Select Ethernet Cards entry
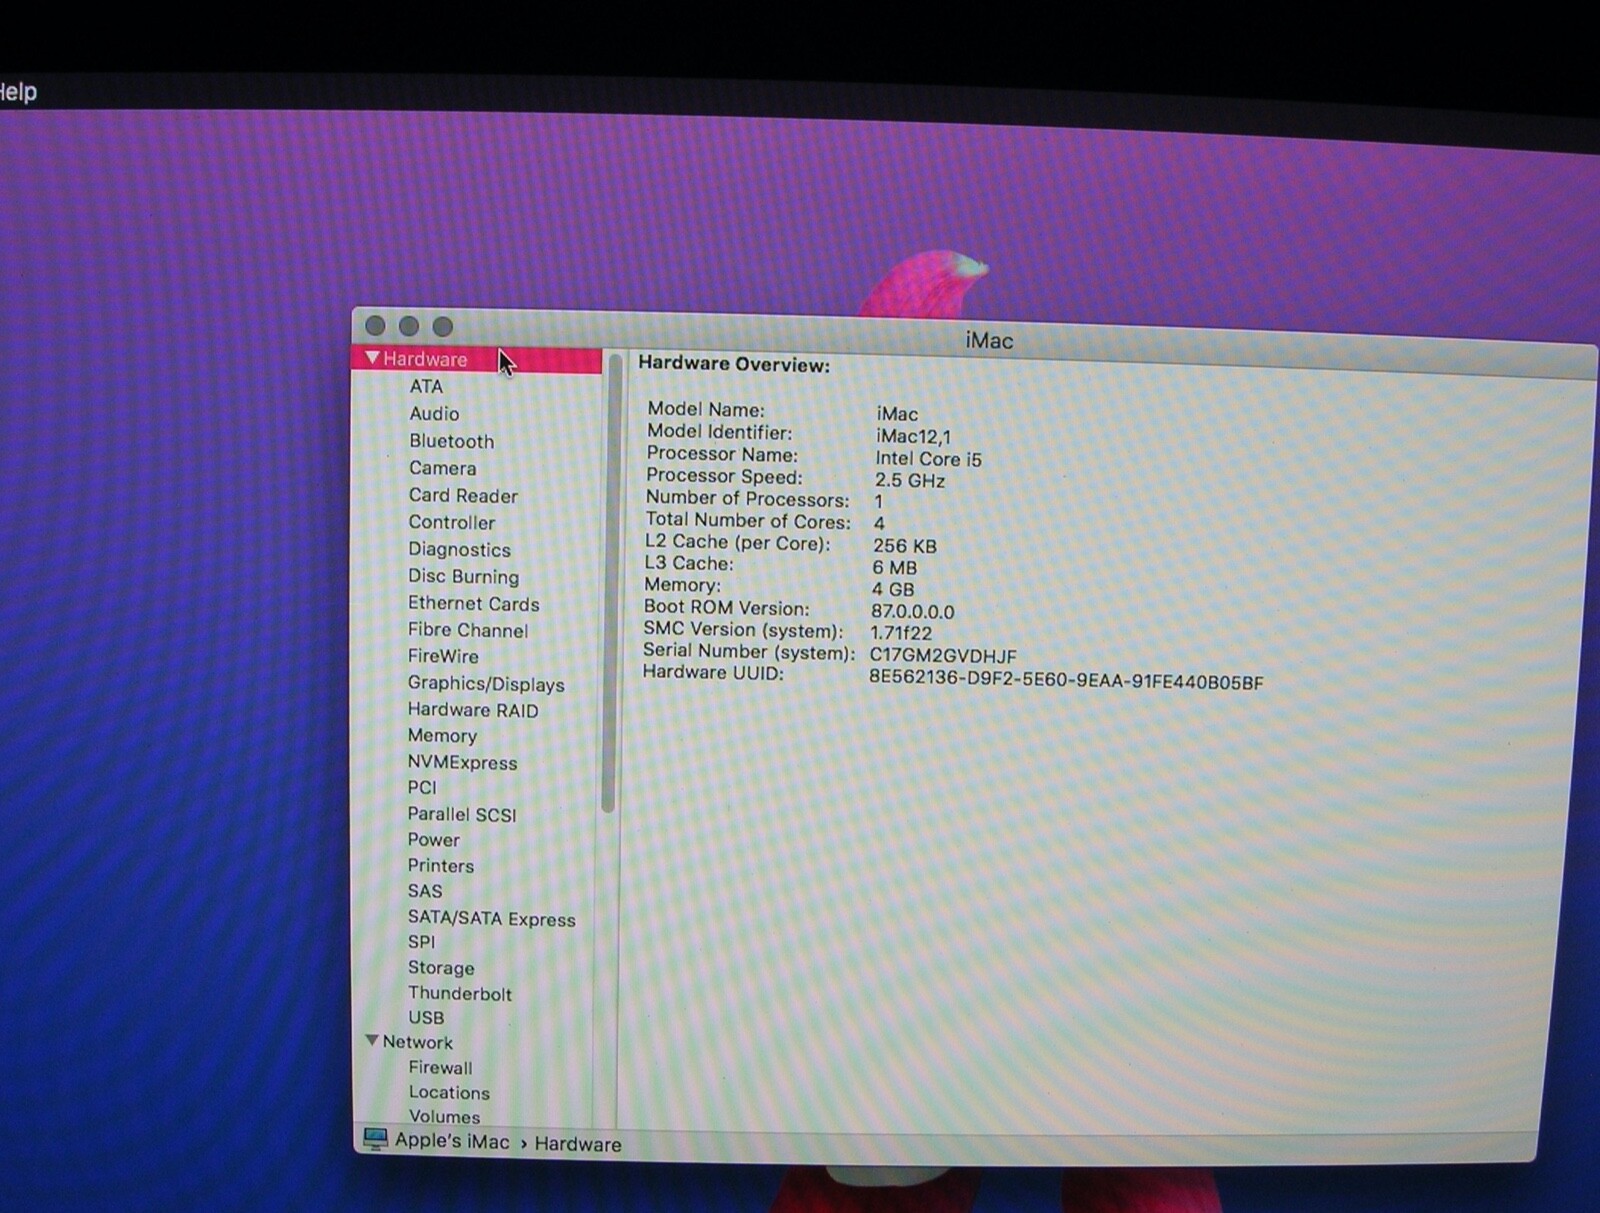 coord(473,603)
